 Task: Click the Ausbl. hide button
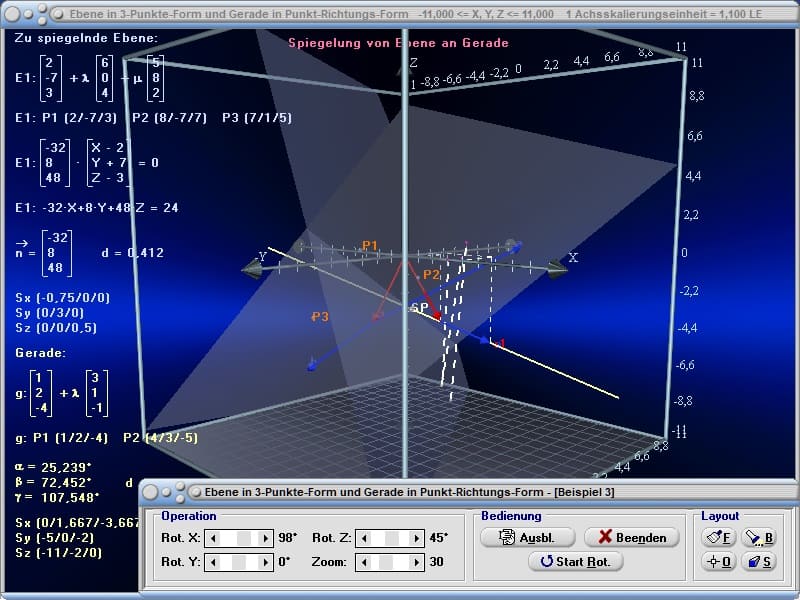point(528,537)
